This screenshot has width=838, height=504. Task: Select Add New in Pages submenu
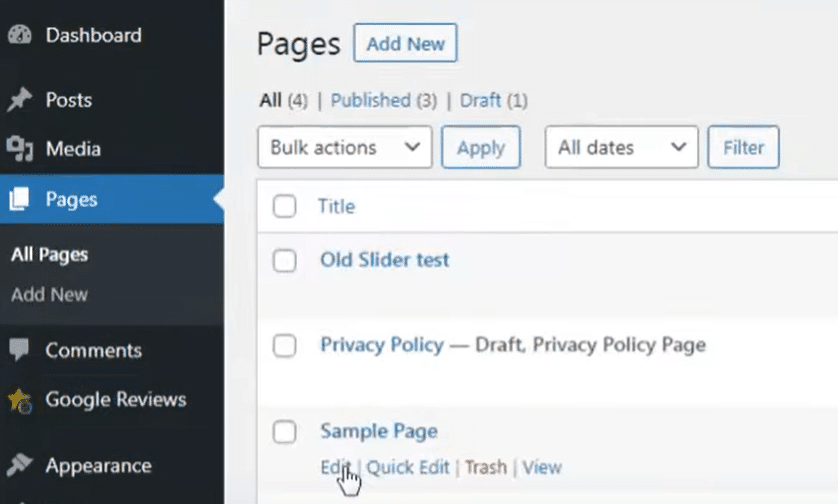pyautogui.click(x=50, y=294)
